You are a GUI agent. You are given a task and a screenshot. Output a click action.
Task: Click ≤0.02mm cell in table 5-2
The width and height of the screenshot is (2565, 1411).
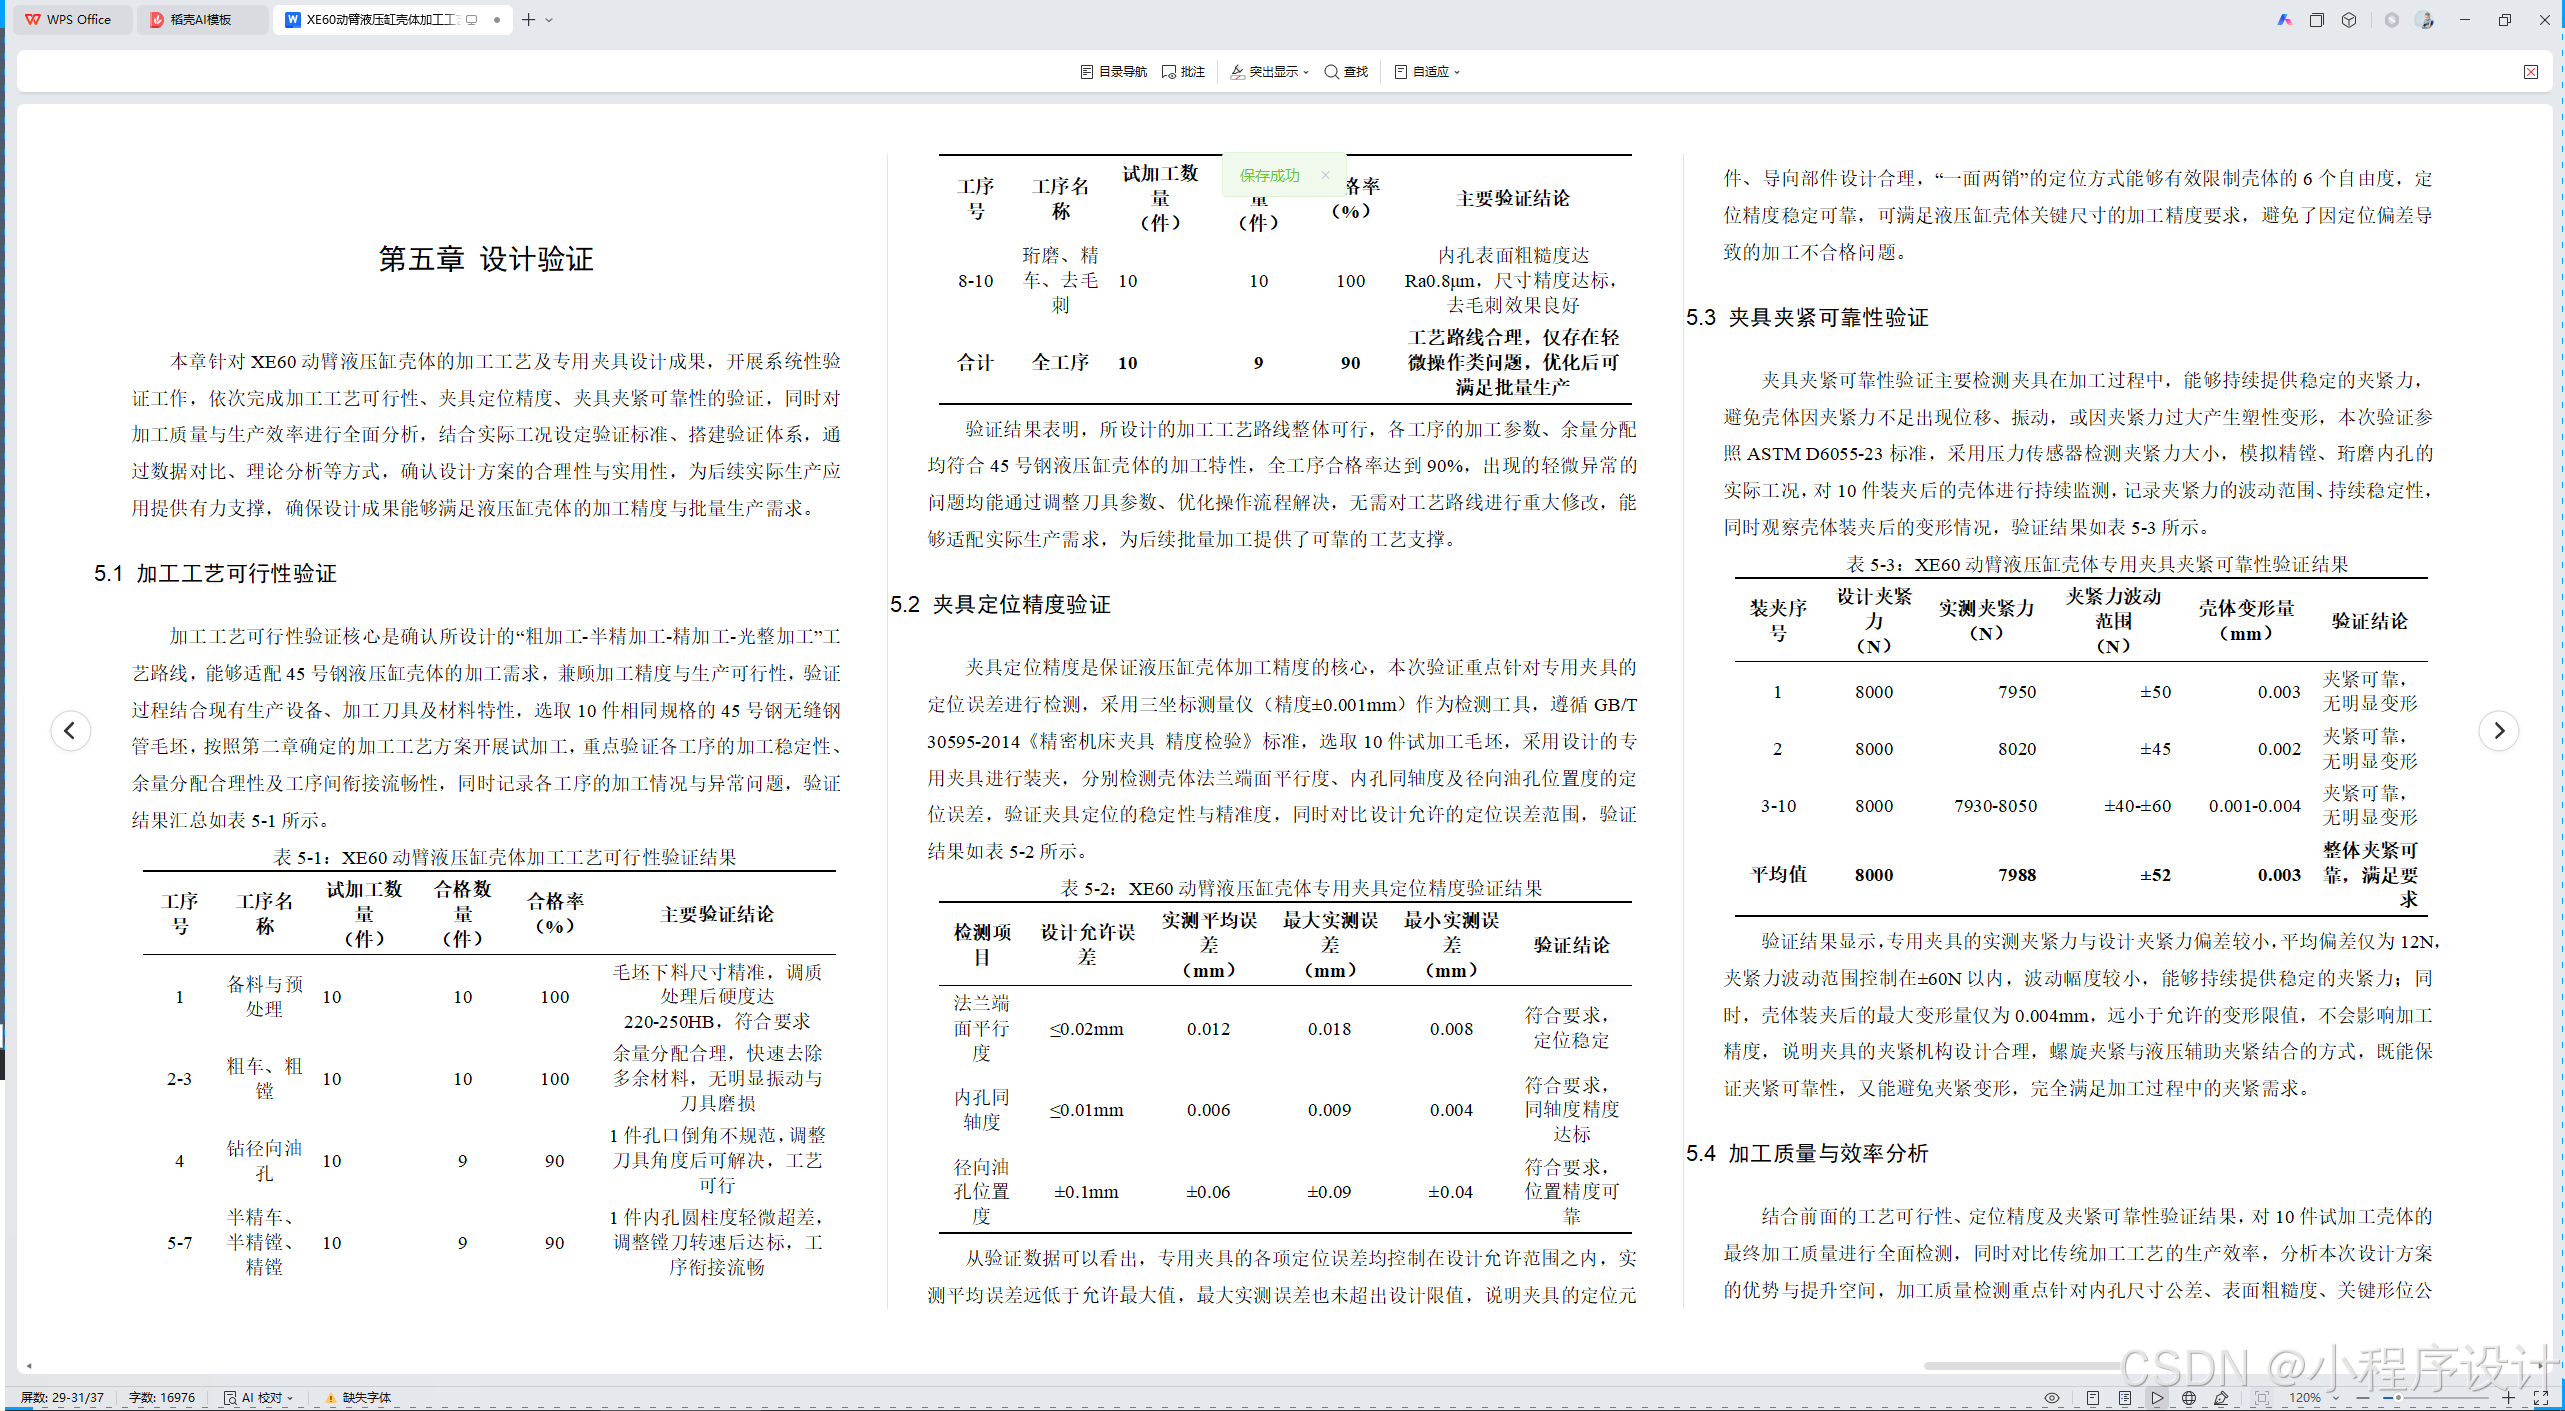tap(1086, 1029)
